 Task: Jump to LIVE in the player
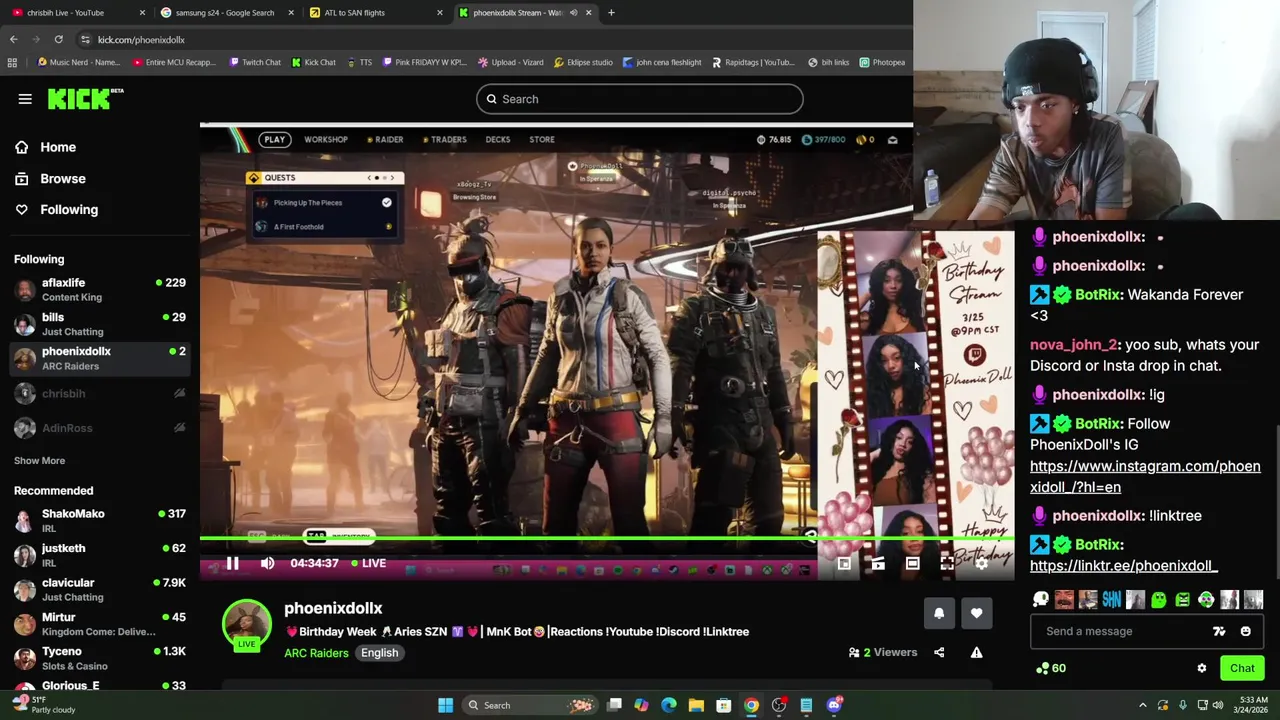(x=368, y=563)
